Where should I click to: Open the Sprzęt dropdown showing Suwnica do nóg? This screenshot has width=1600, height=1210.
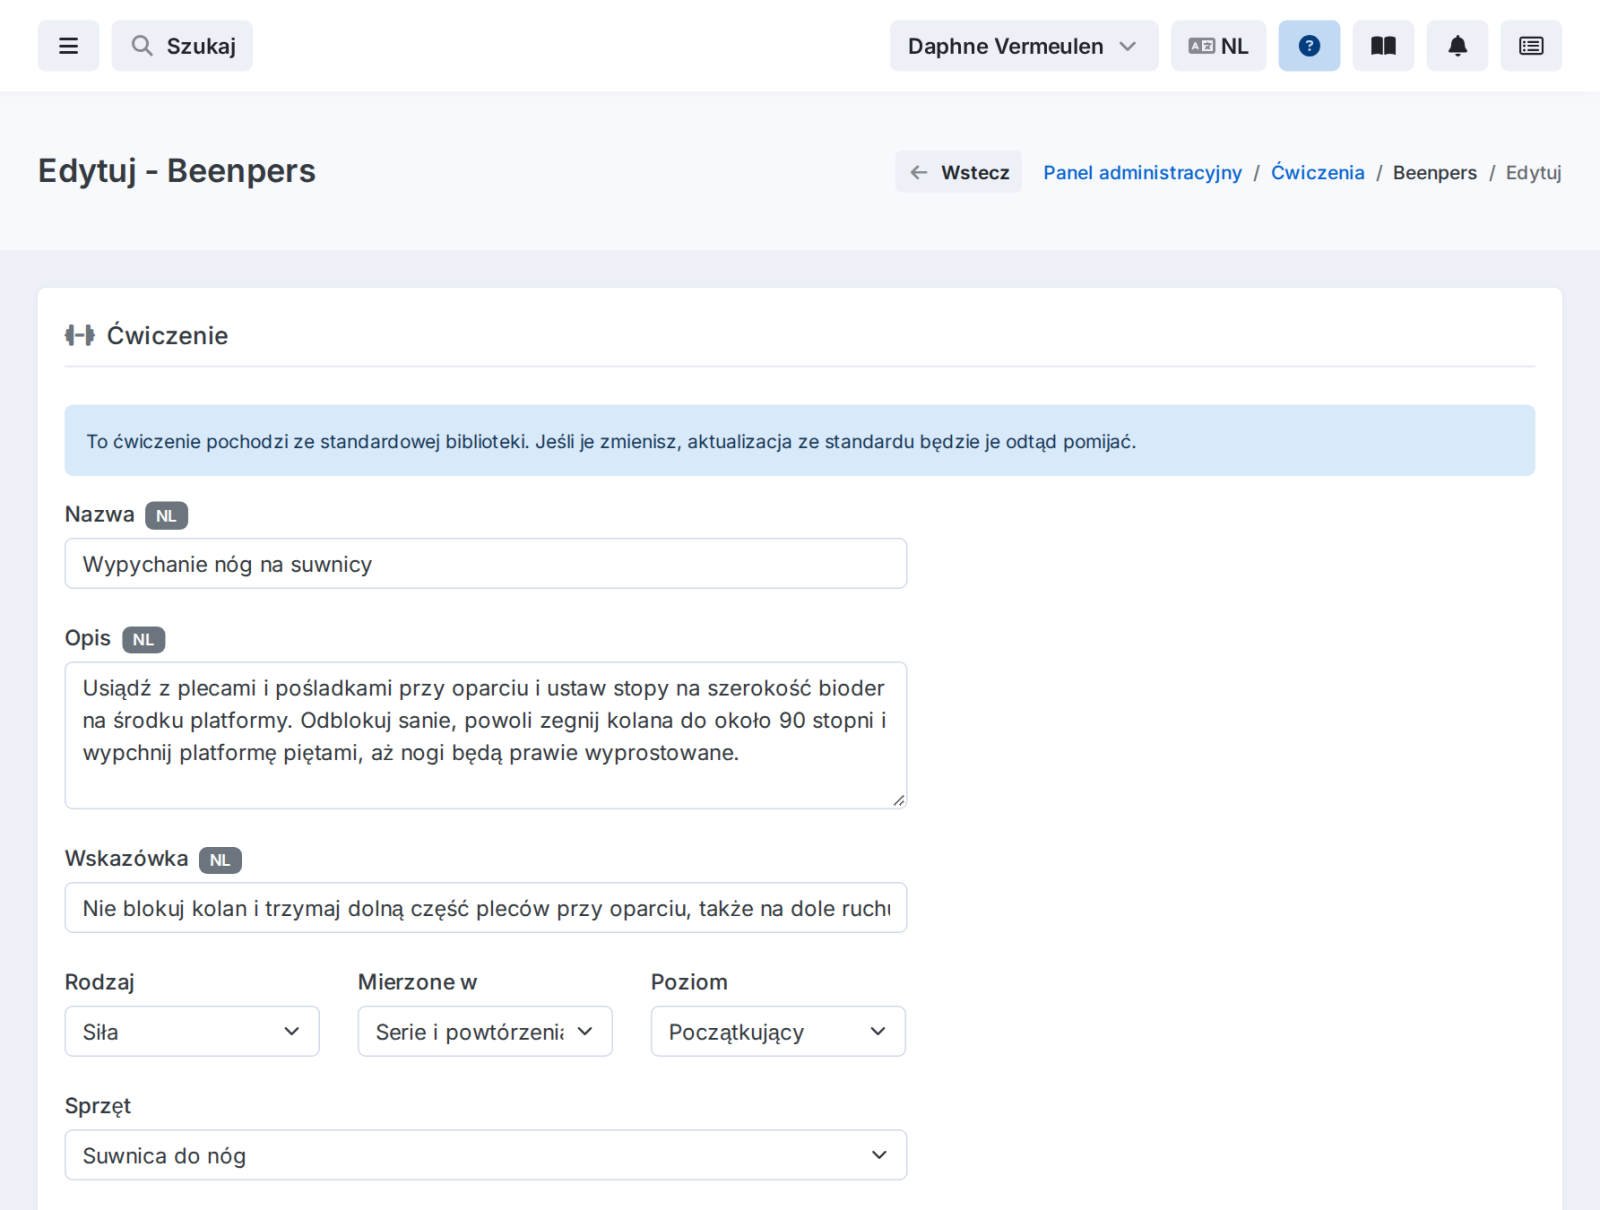tap(486, 1155)
